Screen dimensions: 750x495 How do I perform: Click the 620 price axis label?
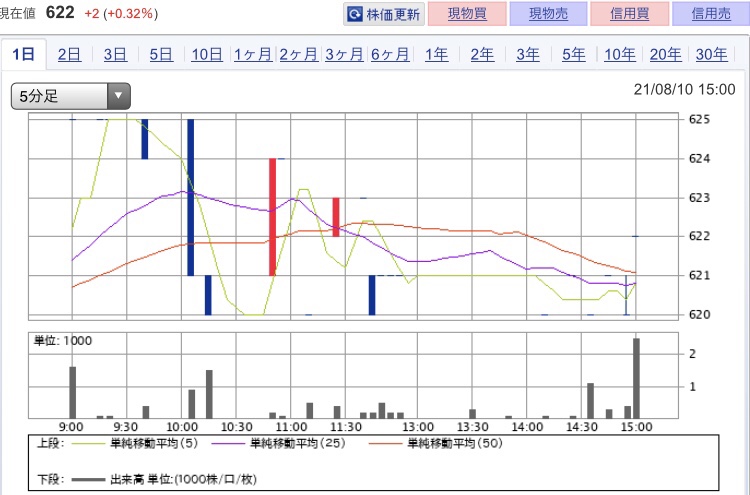(x=699, y=314)
